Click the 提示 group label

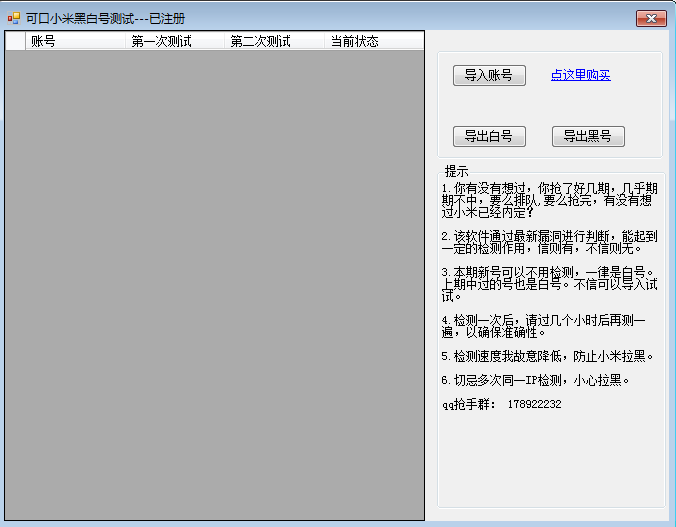pos(456,171)
